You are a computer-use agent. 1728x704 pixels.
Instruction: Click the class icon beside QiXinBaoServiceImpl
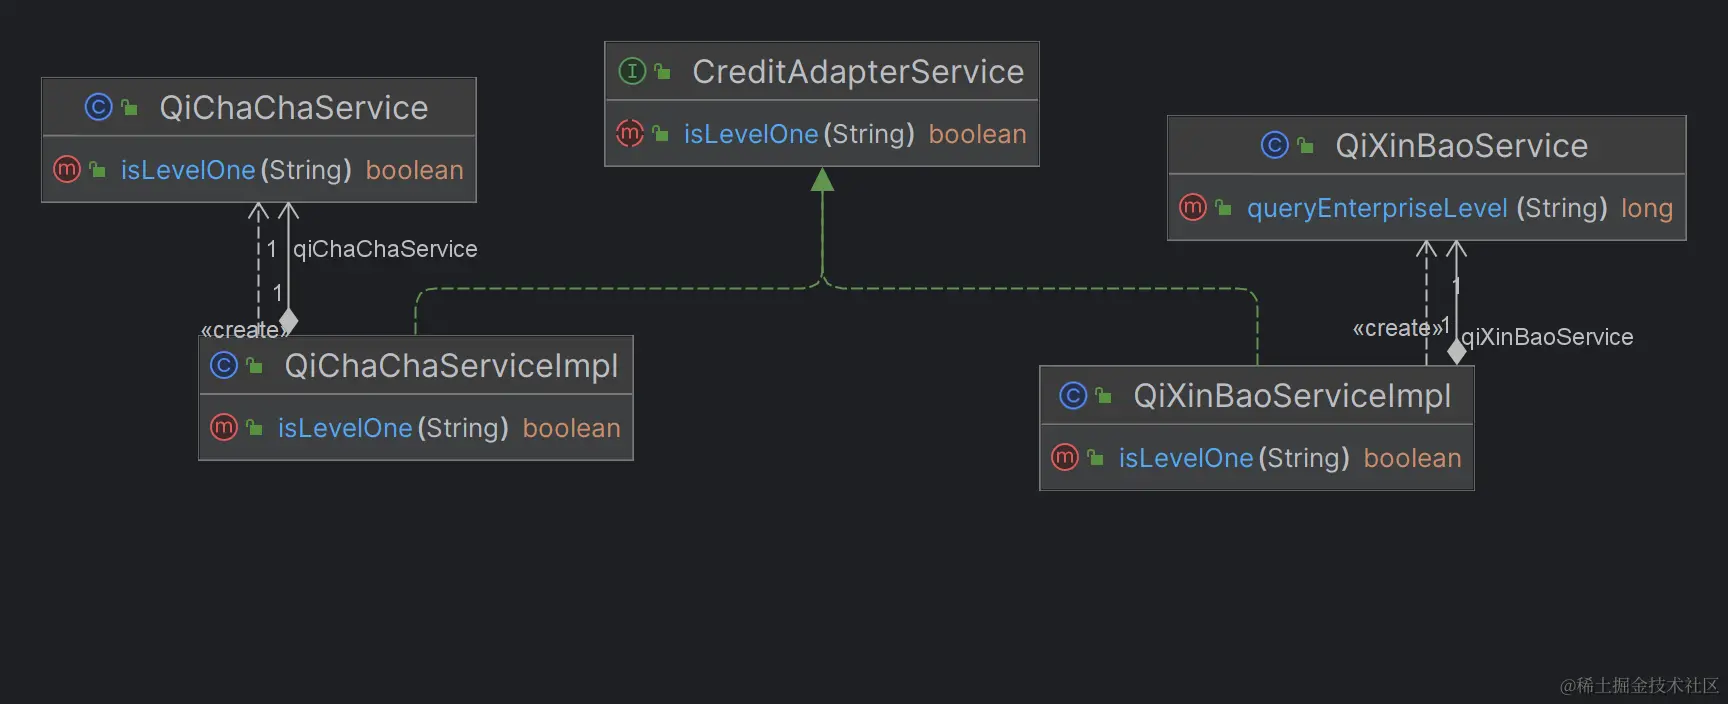click(1072, 396)
